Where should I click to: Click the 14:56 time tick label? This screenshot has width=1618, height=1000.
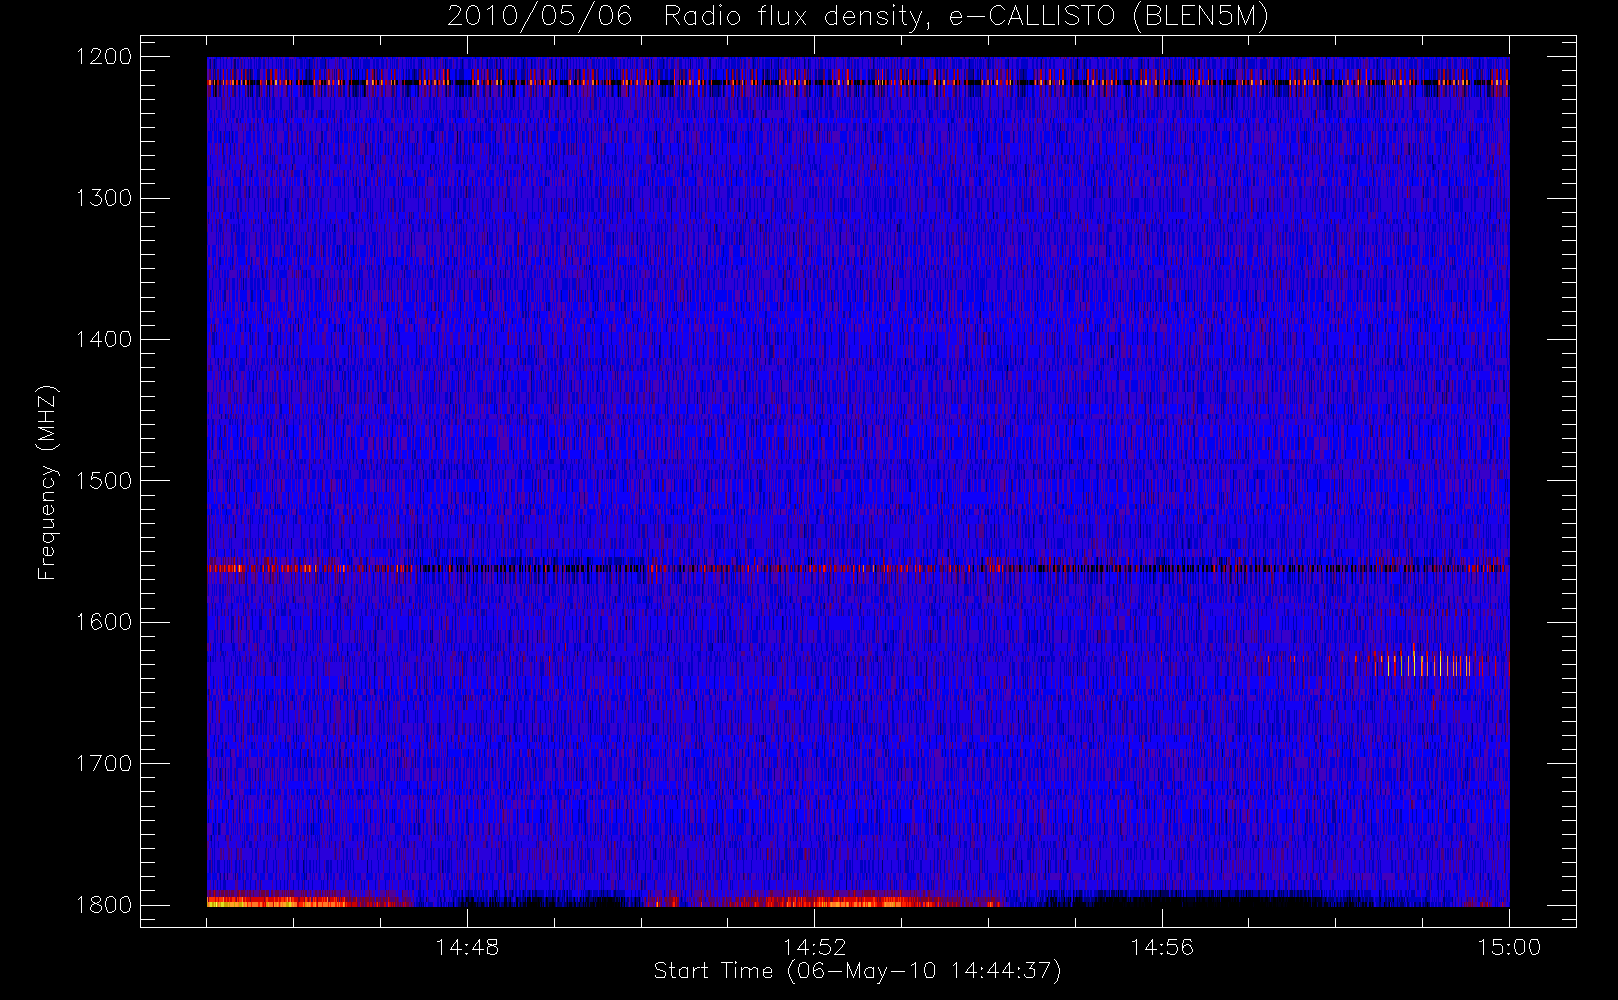click(1162, 947)
